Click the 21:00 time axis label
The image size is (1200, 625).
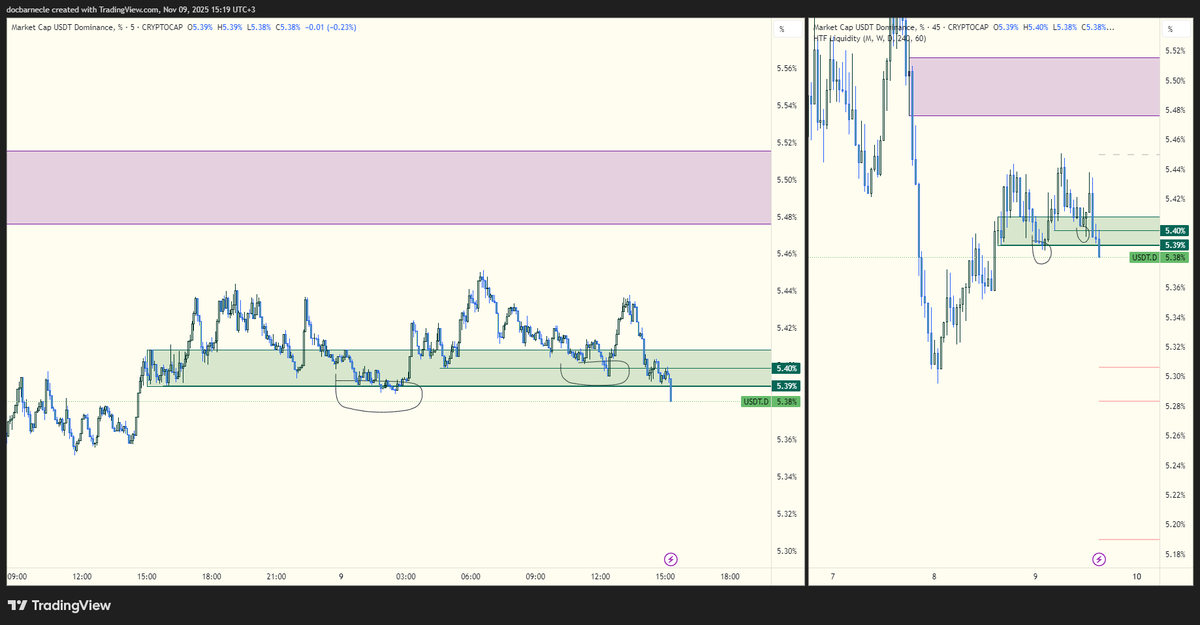coord(277,577)
